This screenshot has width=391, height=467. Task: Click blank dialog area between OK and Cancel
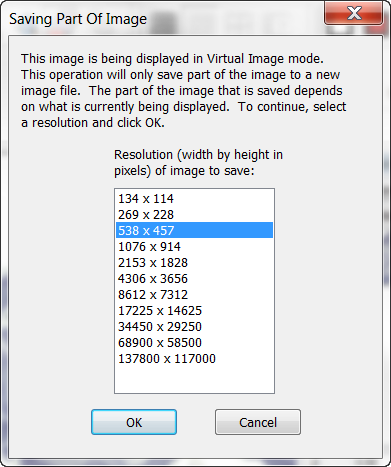click(x=196, y=422)
